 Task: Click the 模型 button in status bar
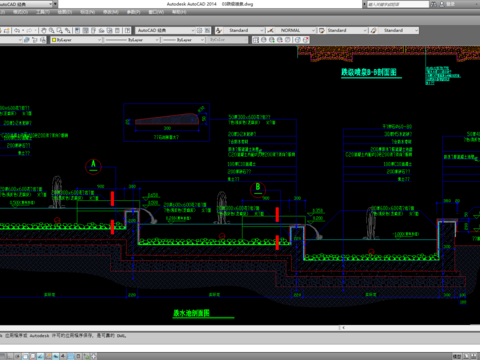tap(457, 356)
